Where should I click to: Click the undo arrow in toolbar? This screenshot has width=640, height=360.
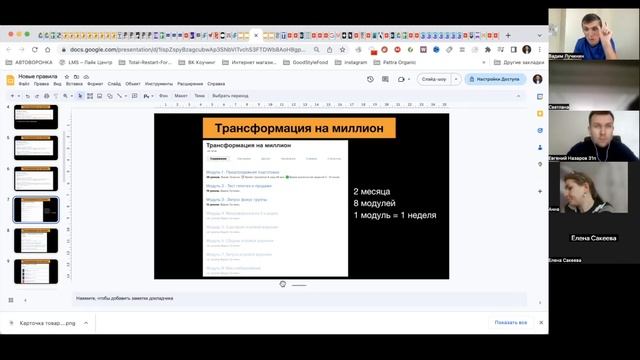pos(27,96)
